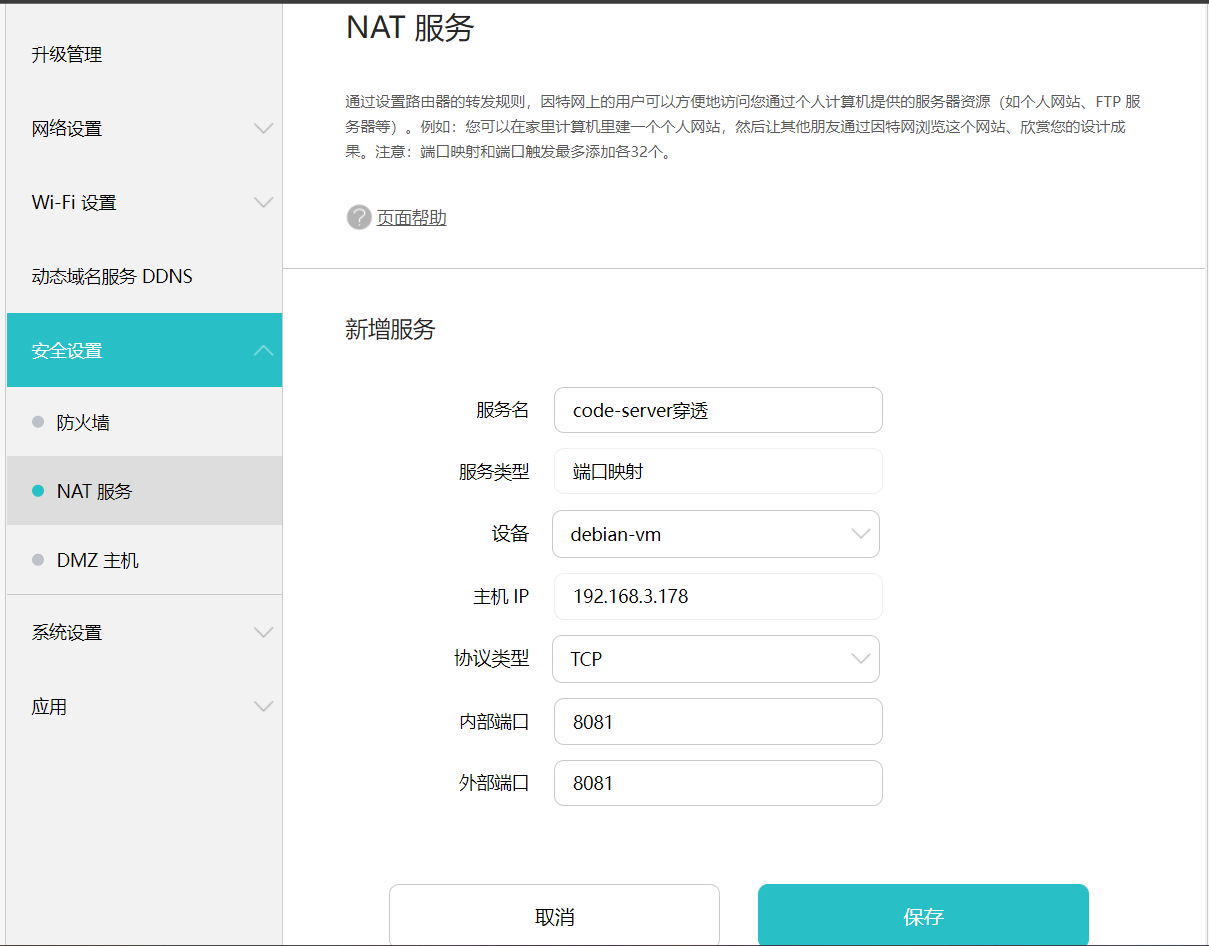Open the 设备 dropdown showing debian-vm
This screenshot has width=1209, height=946.
(x=716, y=534)
